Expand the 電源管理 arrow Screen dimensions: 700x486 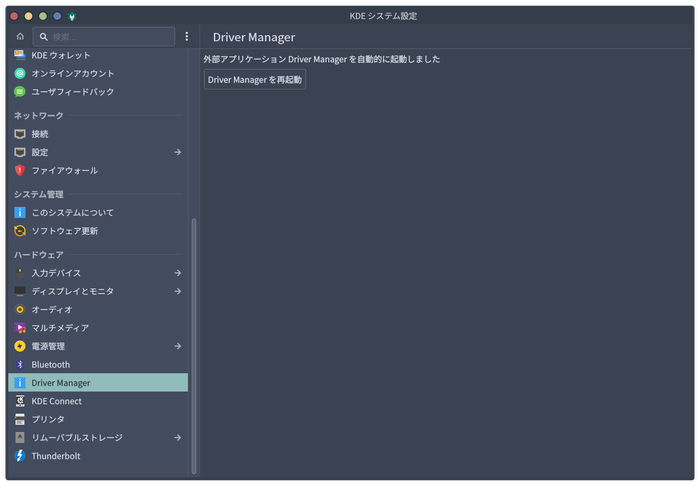tap(178, 346)
